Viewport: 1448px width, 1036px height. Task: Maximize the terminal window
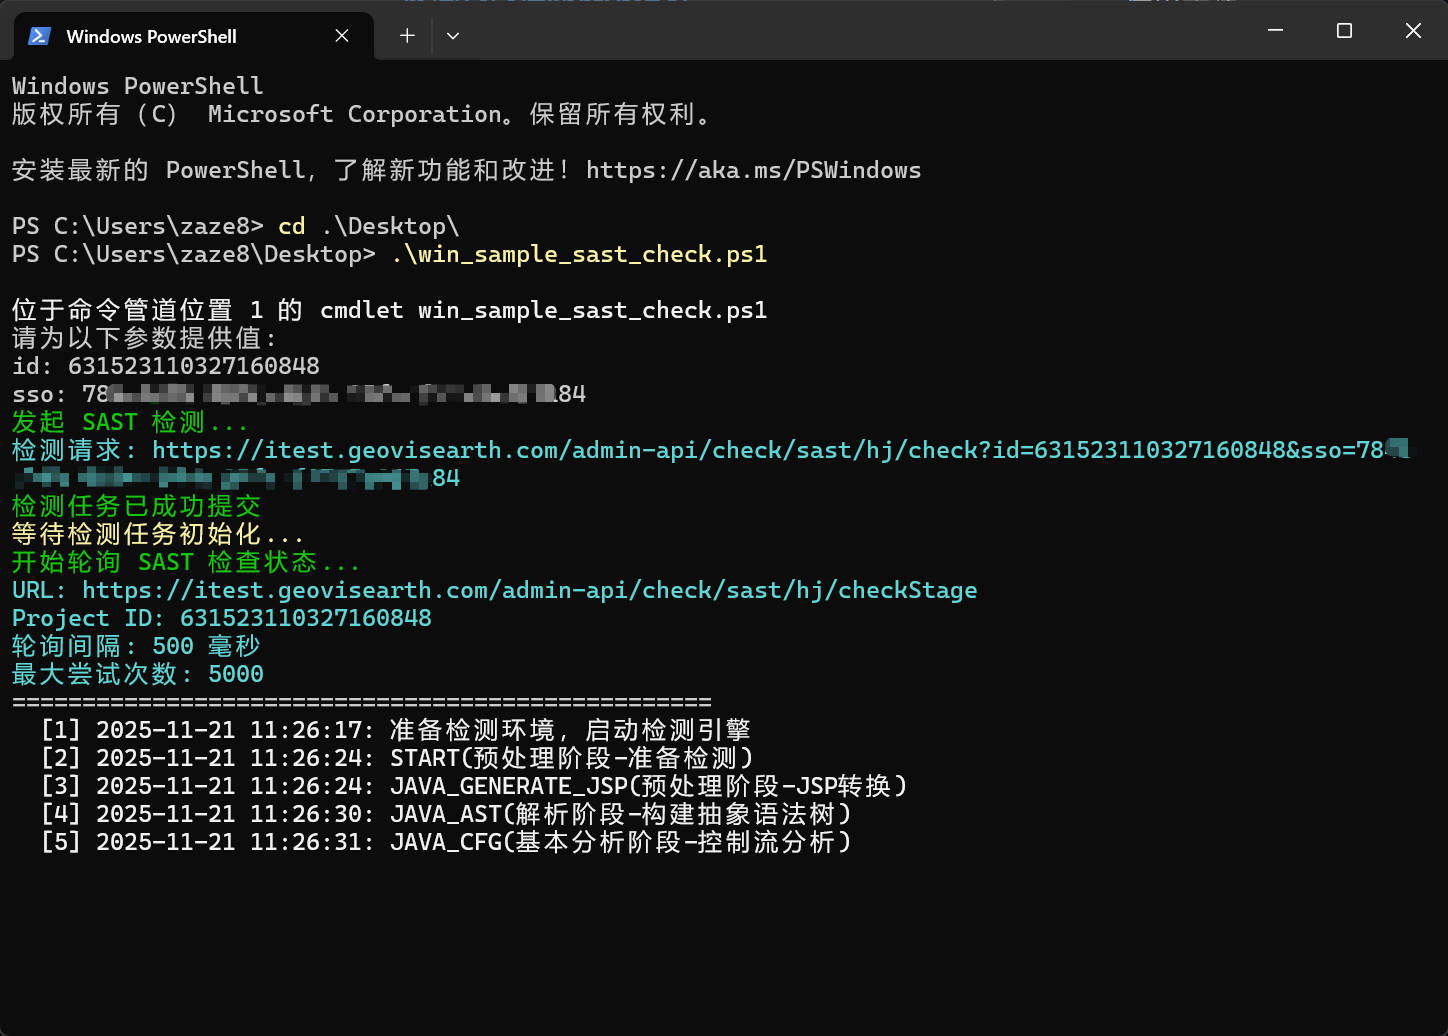1344,31
